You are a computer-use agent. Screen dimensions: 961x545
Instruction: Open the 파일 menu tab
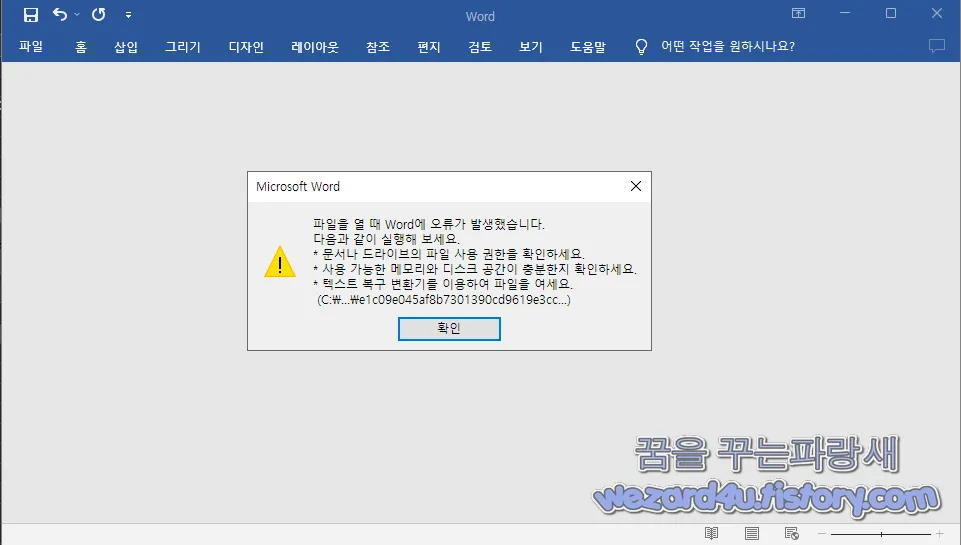[x=31, y=47]
